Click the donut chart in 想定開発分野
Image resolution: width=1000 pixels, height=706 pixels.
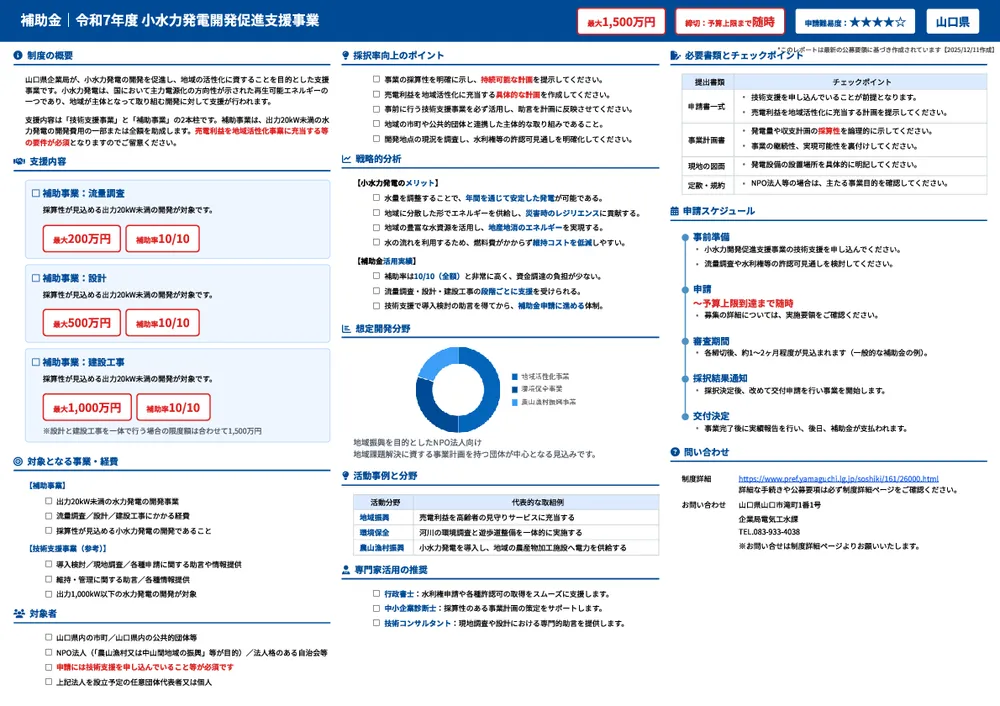point(458,390)
